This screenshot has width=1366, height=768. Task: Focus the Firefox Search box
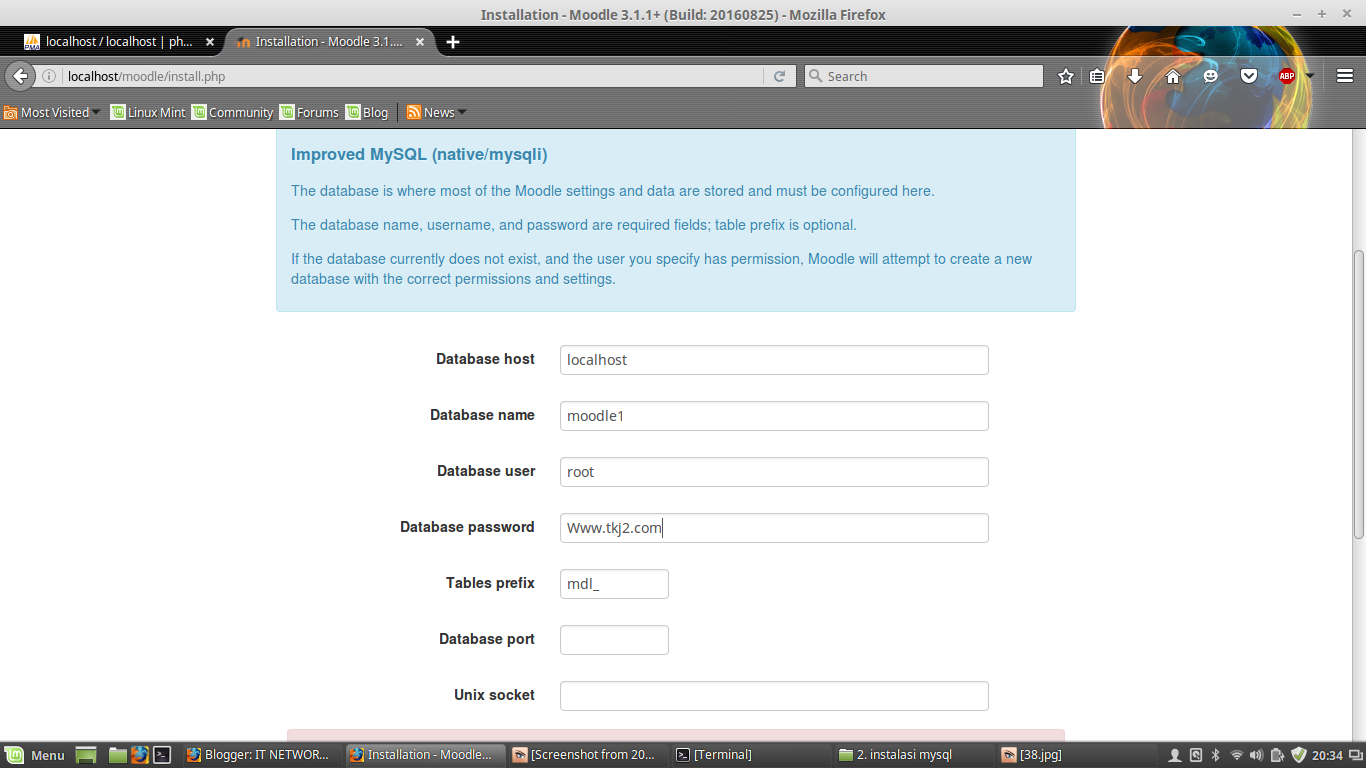tap(924, 76)
